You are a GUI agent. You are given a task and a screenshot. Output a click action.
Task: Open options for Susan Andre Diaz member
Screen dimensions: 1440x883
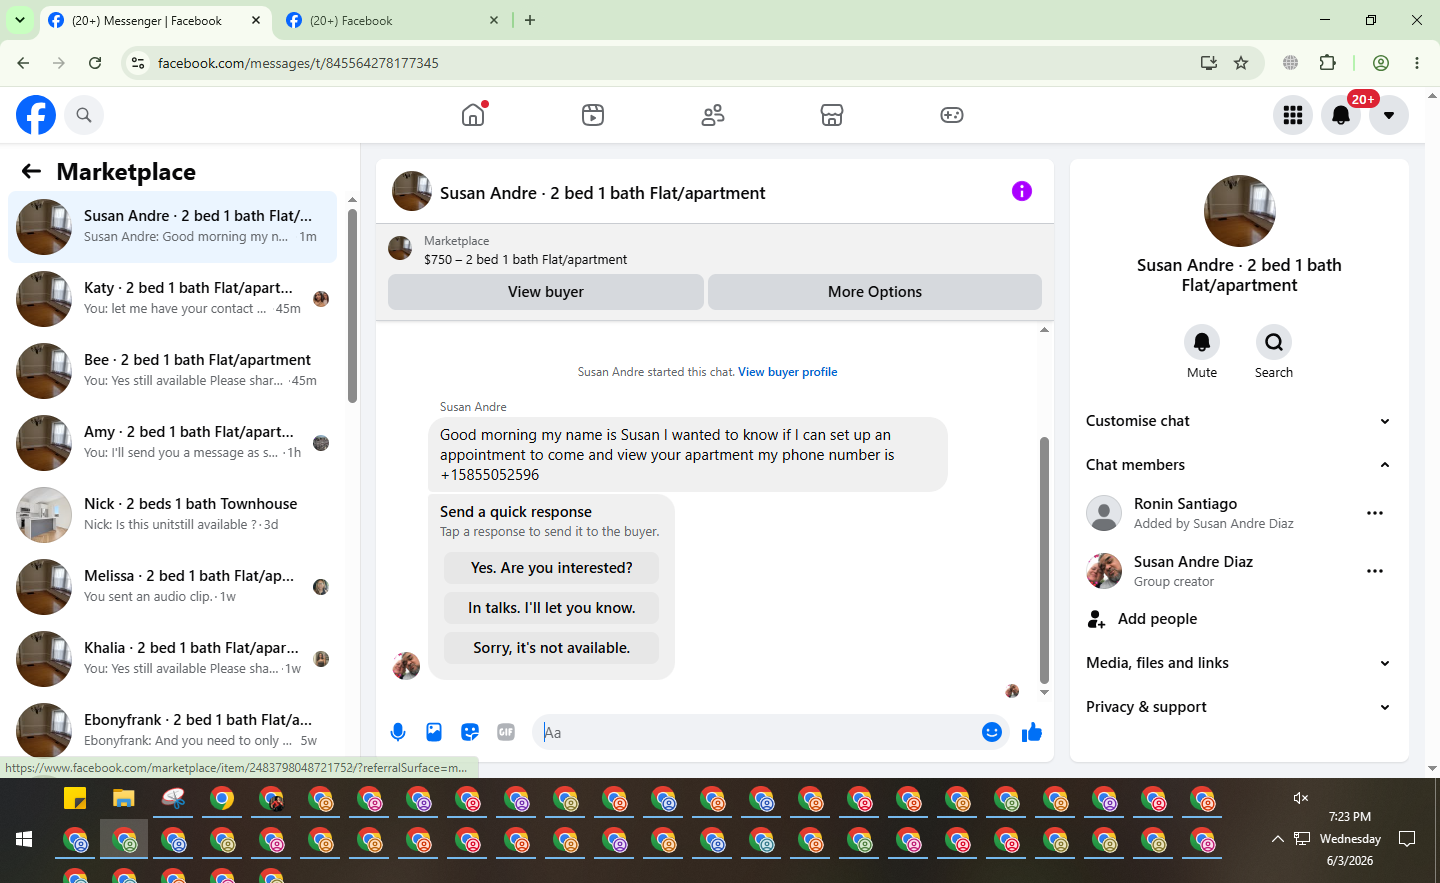(1375, 571)
